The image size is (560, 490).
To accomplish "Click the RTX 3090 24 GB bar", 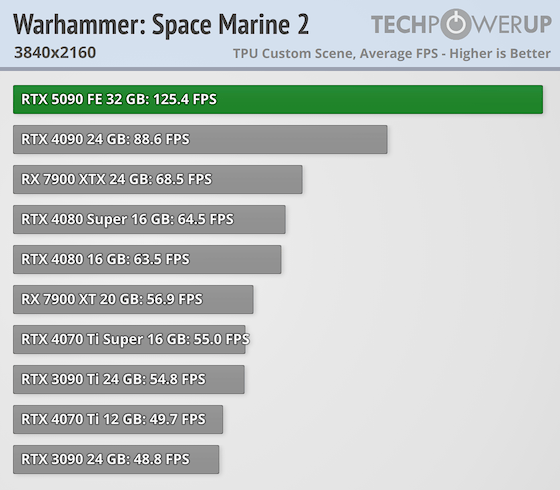I will pyautogui.click(x=116, y=459).
